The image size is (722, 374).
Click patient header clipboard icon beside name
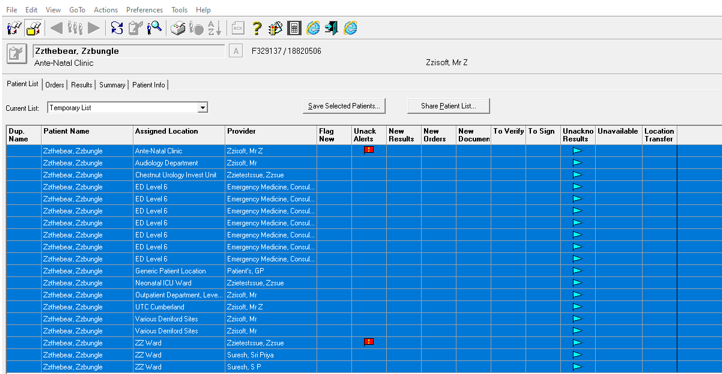click(x=16, y=54)
